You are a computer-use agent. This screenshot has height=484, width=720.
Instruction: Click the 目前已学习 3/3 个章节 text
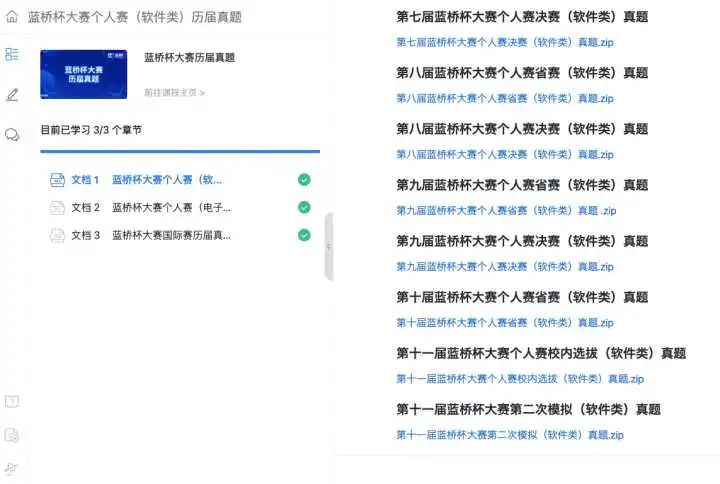click(x=91, y=130)
